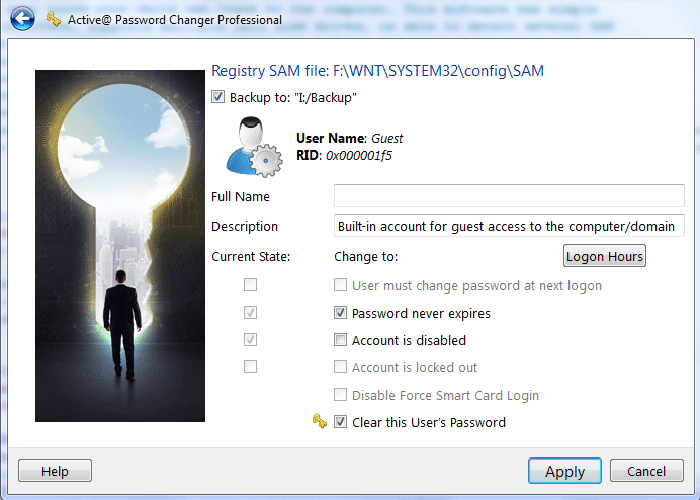Click current state checkbox for account locked out
This screenshot has width=700, height=500.
click(x=250, y=367)
